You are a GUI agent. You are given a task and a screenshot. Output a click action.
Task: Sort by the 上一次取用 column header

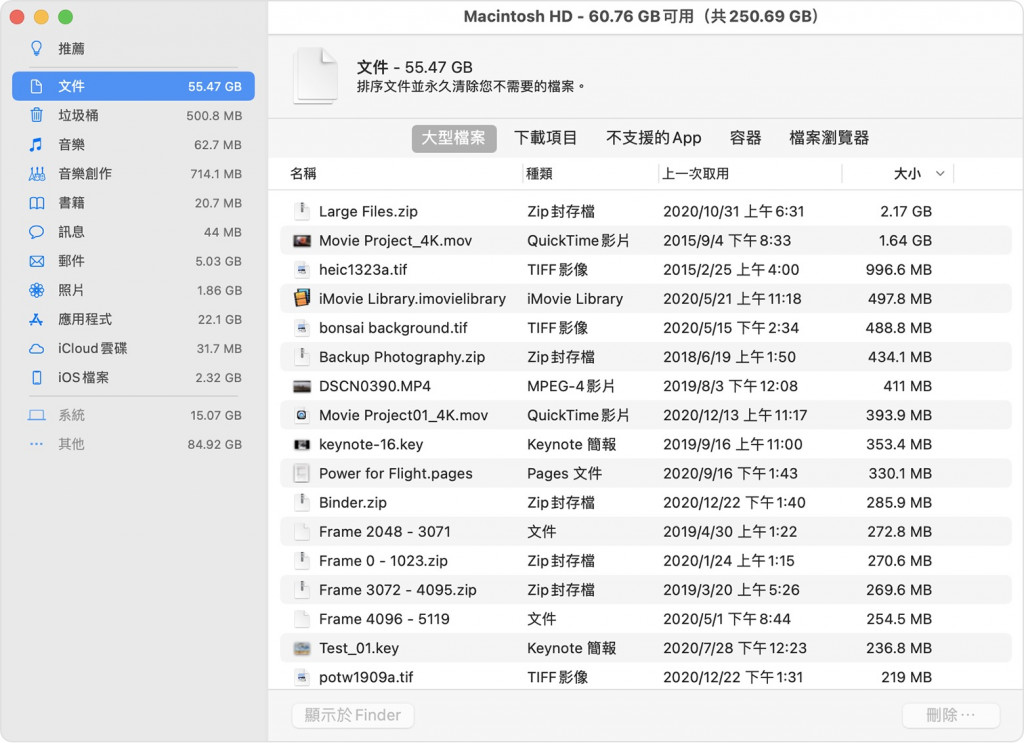[696, 174]
